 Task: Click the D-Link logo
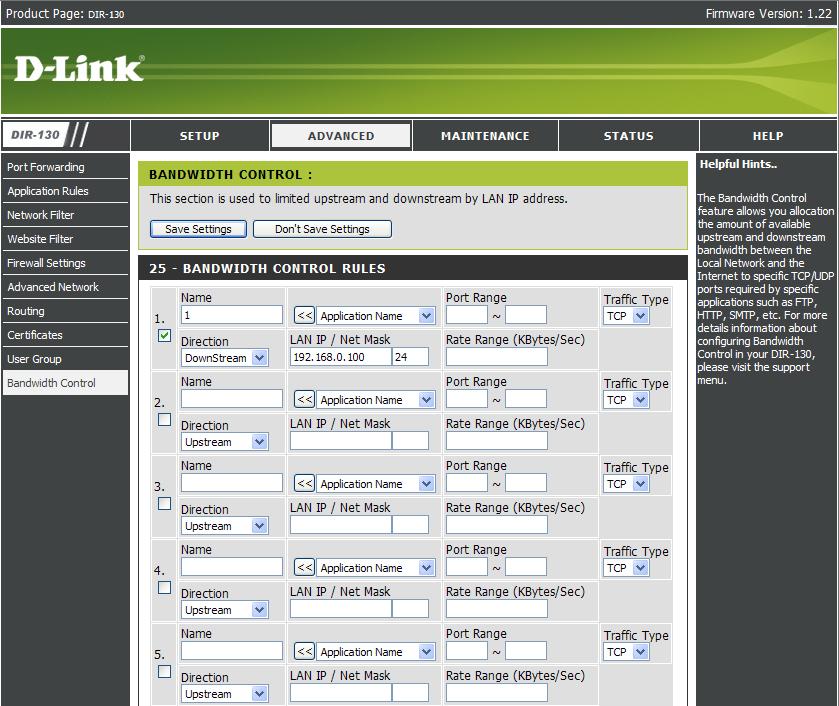point(79,69)
